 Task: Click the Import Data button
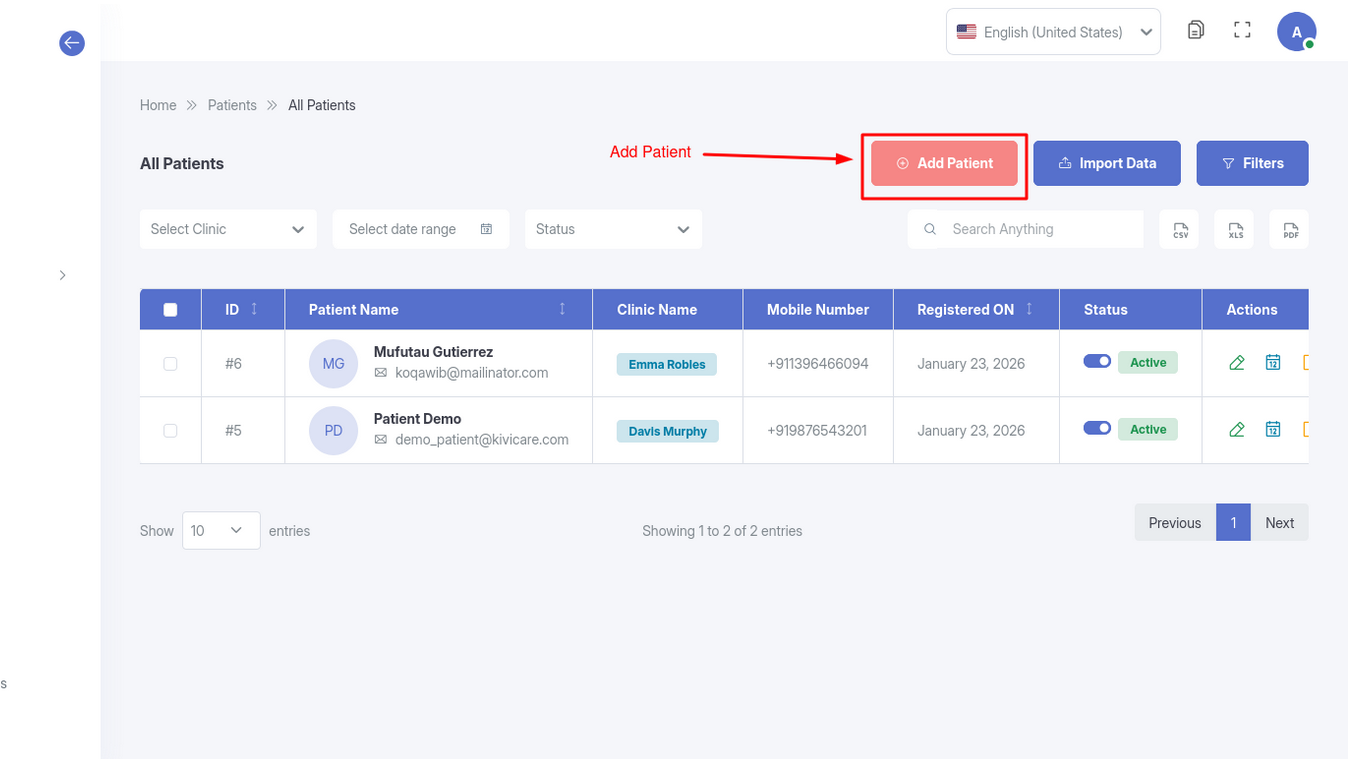click(x=1107, y=163)
